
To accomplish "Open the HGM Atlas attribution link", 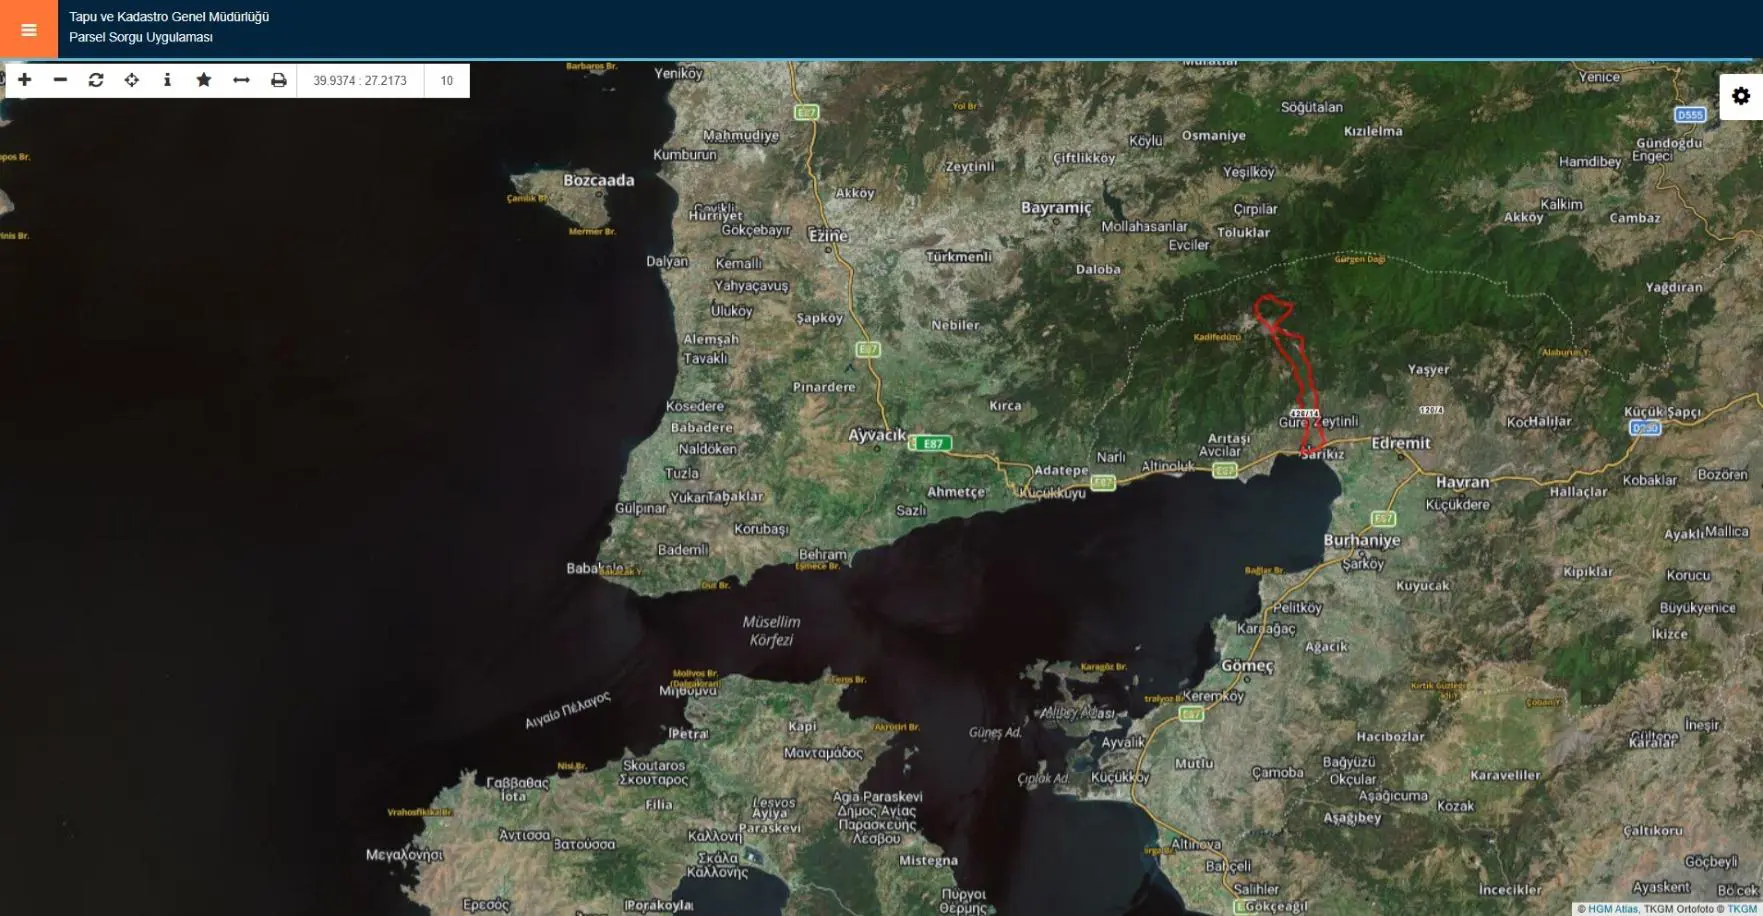I will (x=1612, y=909).
